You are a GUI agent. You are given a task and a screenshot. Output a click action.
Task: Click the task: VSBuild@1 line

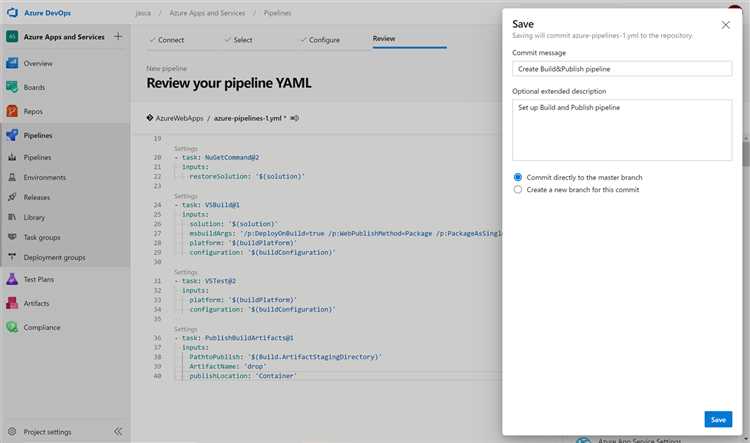(207, 205)
